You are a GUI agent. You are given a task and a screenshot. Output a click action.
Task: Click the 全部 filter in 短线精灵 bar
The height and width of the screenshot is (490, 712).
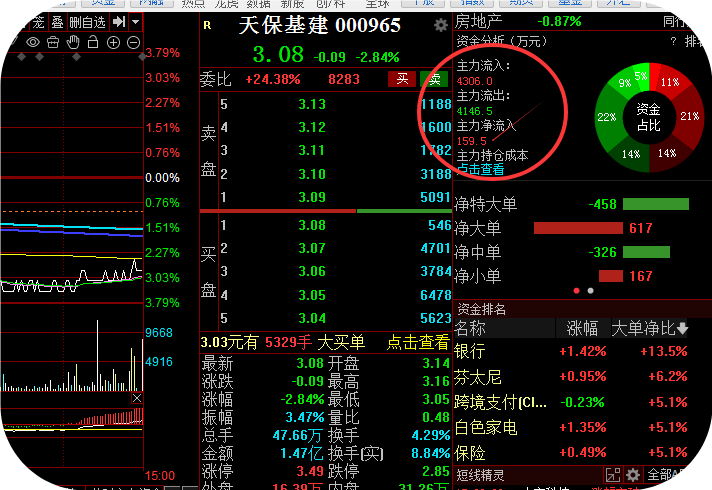(661, 475)
